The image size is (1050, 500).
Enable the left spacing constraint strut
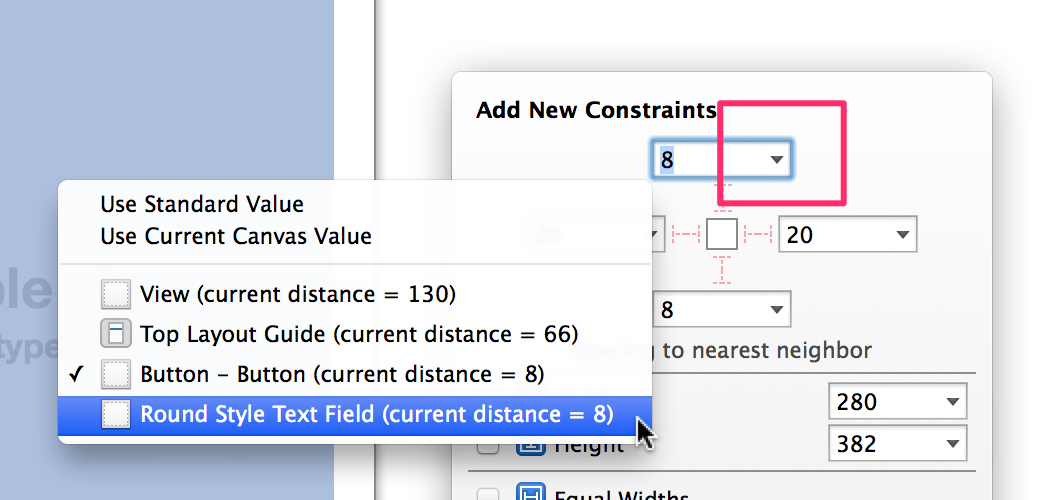tap(686, 234)
